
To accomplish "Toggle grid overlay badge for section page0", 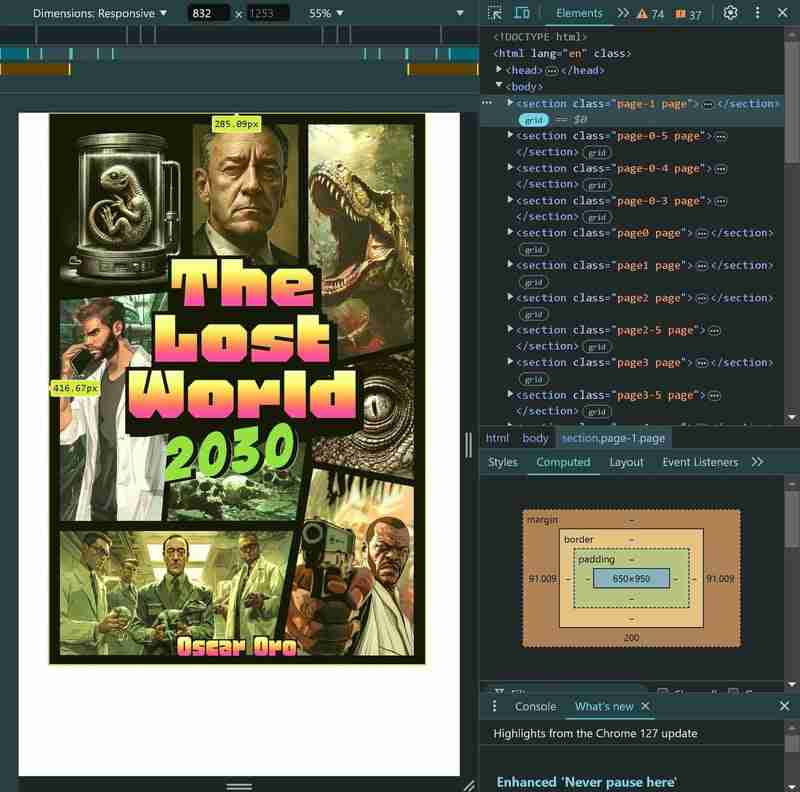I will tap(533, 250).
